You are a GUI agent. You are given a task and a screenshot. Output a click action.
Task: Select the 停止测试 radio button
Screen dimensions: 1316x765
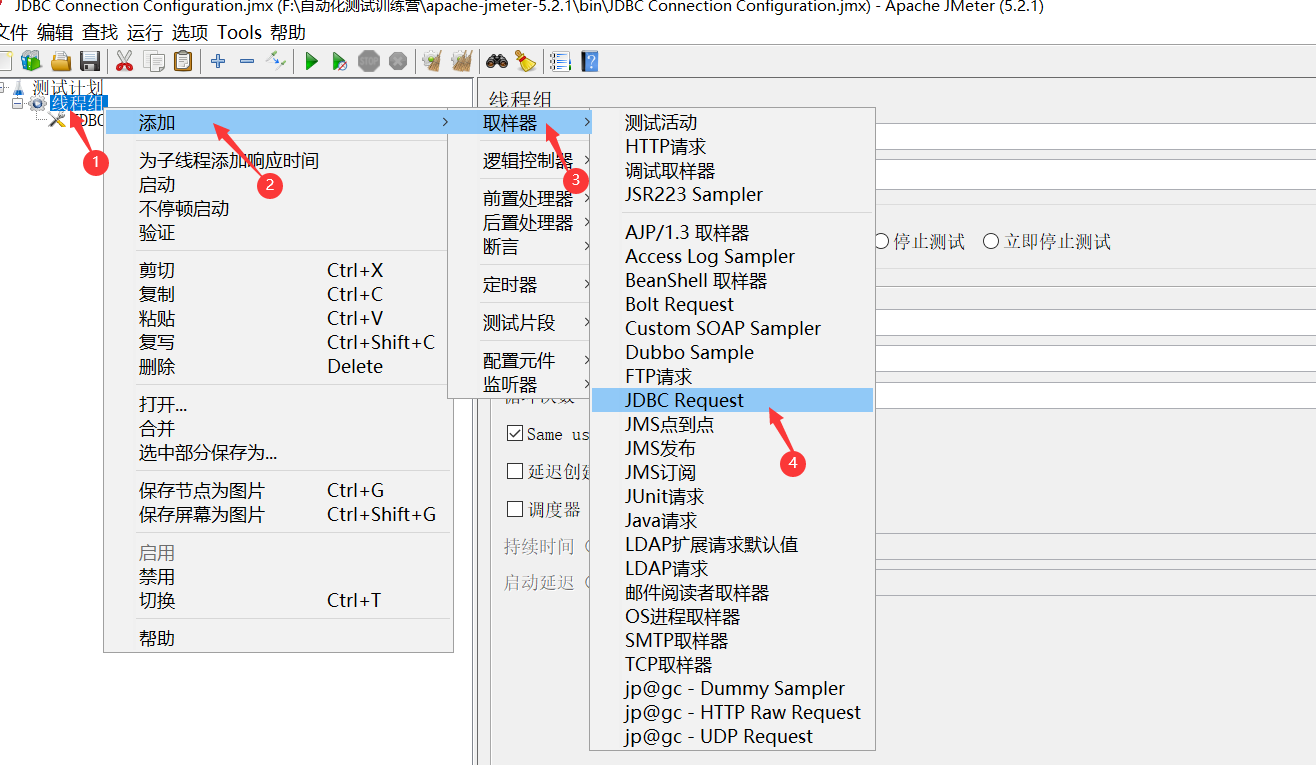881,241
